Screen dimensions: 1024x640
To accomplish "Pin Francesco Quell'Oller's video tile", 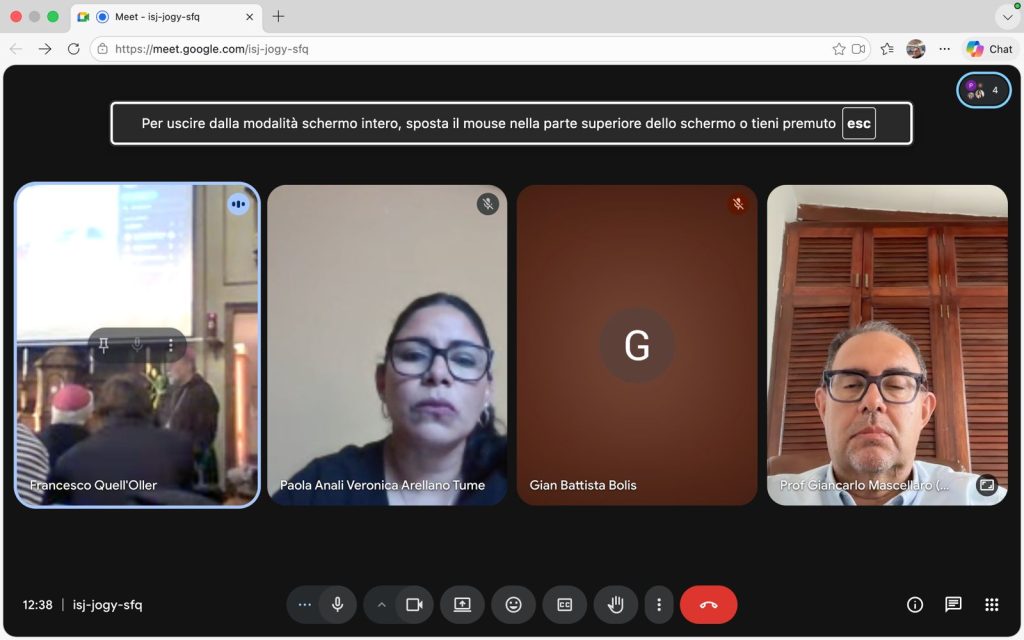I will [104, 345].
